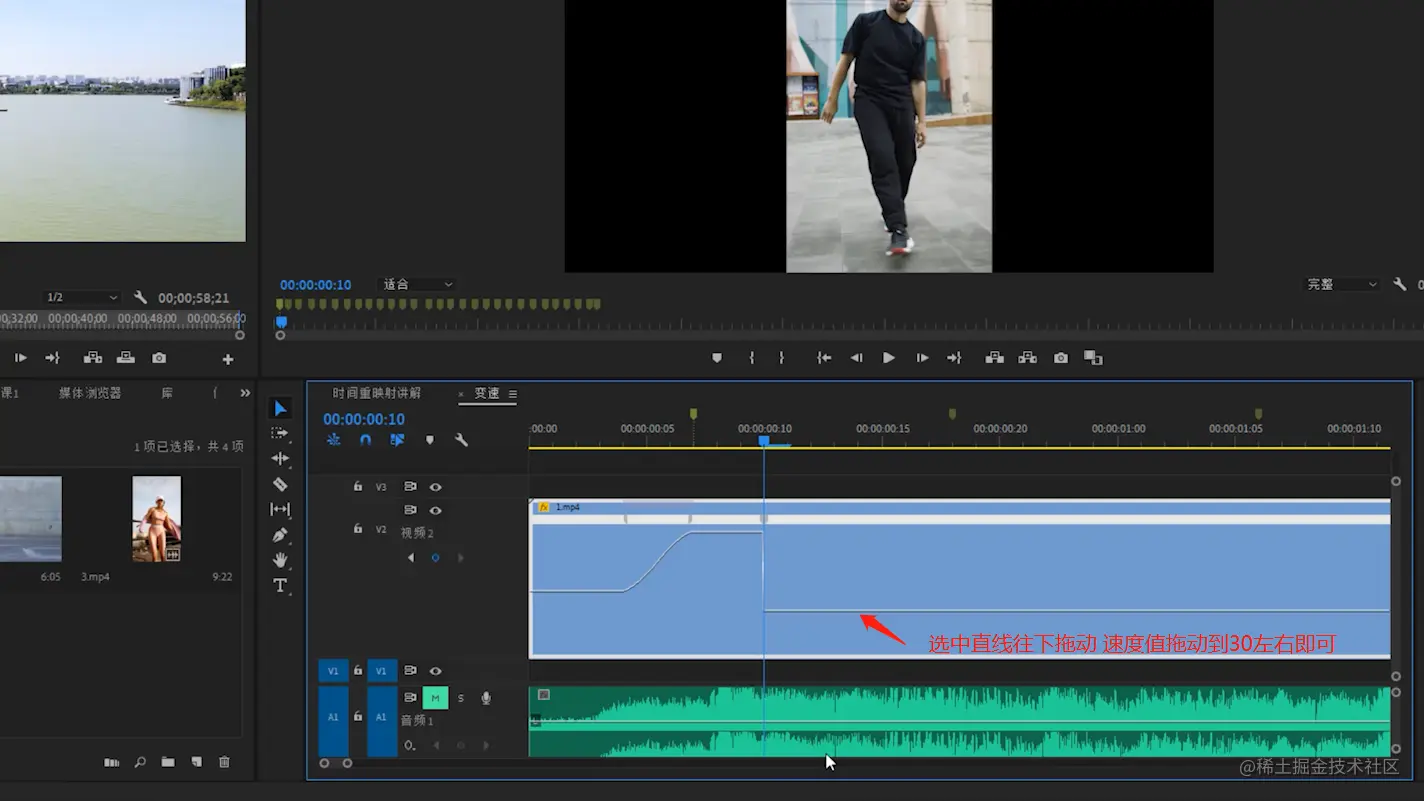Open source monitor resolution dropdown 1/2
The height and width of the screenshot is (801, 1424).
(82, 298)
